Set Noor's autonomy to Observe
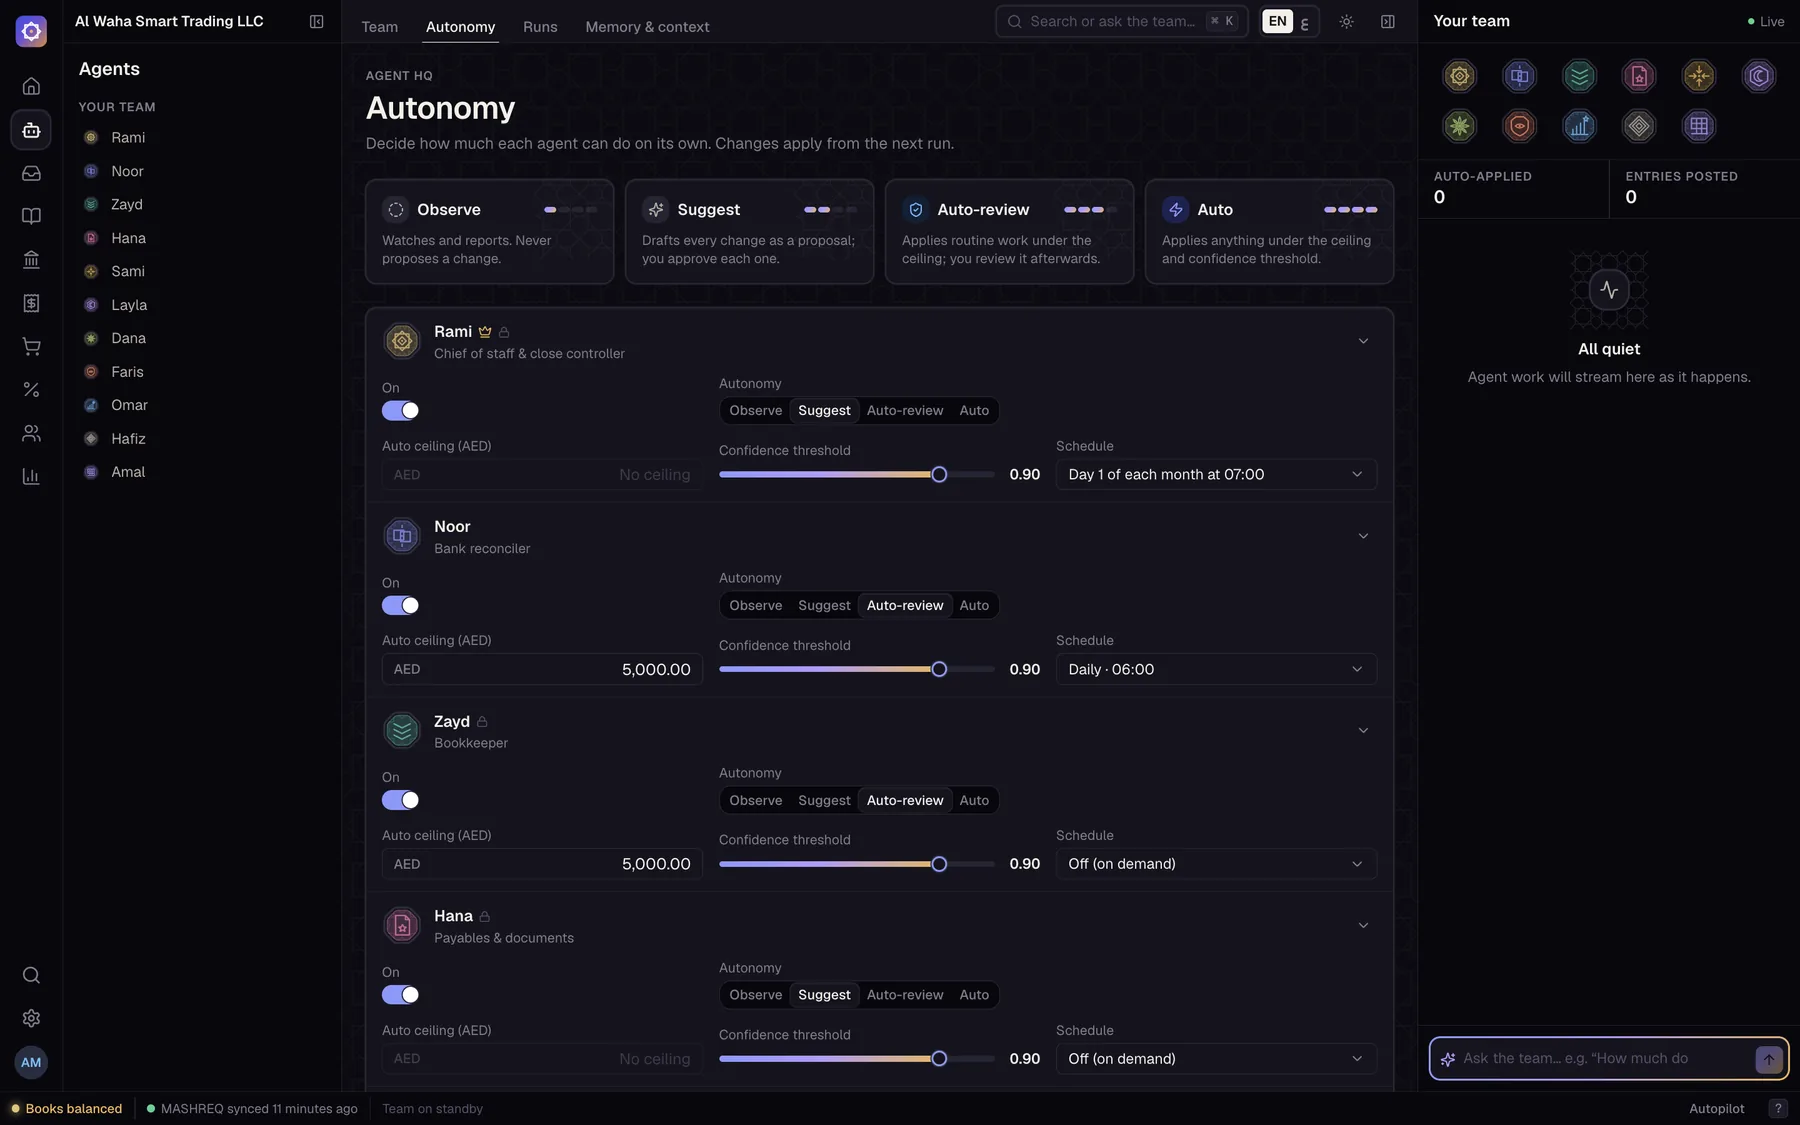Image resolution: width=1800 pixels, height=1125 pixels. click(x=755, y=605)
